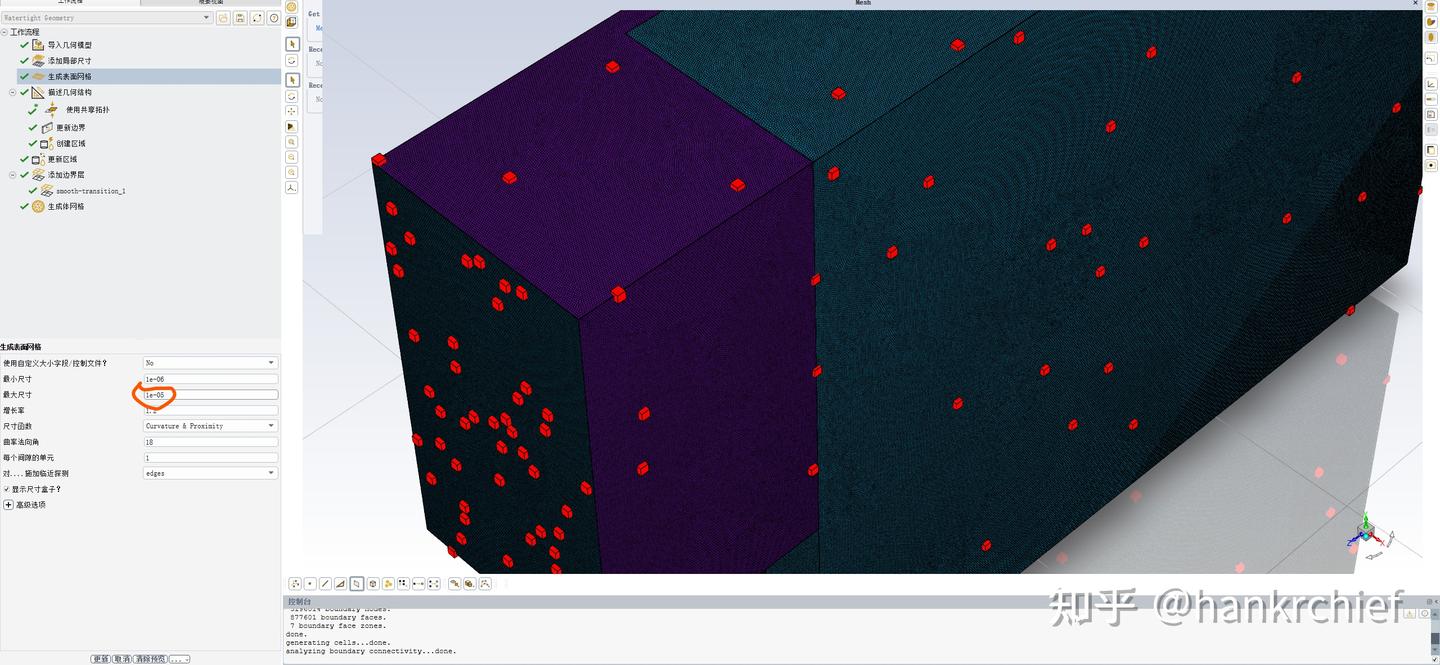Select the node (dot) selection filter

pyautogui.click(x=310, y=584)
